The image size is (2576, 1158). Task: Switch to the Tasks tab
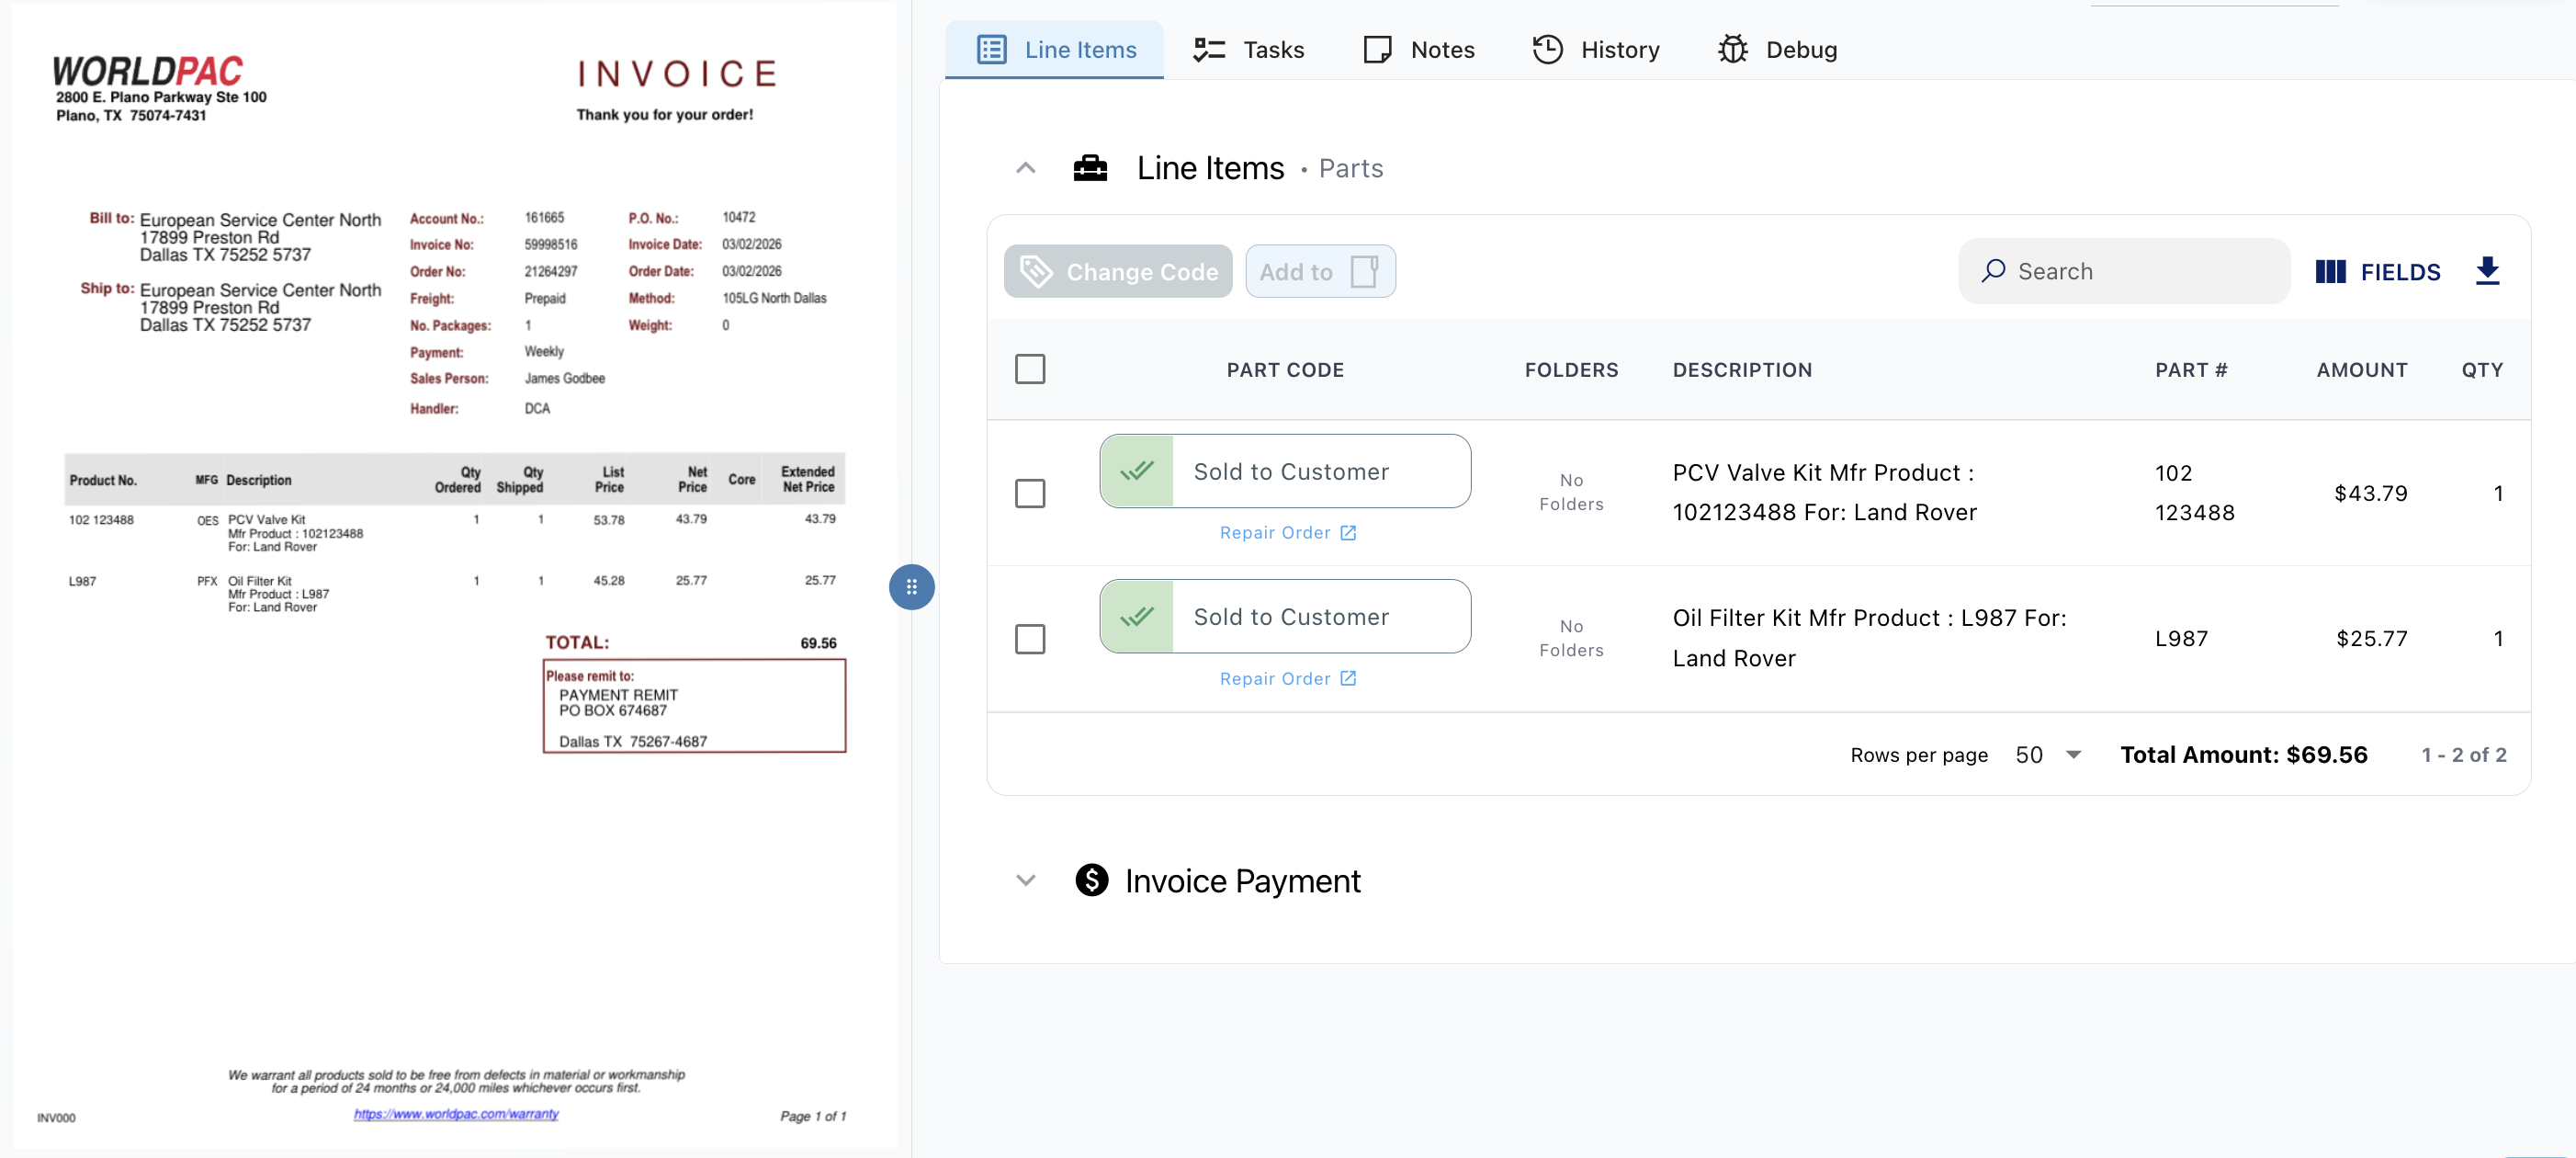click(x=1249, y=49)
